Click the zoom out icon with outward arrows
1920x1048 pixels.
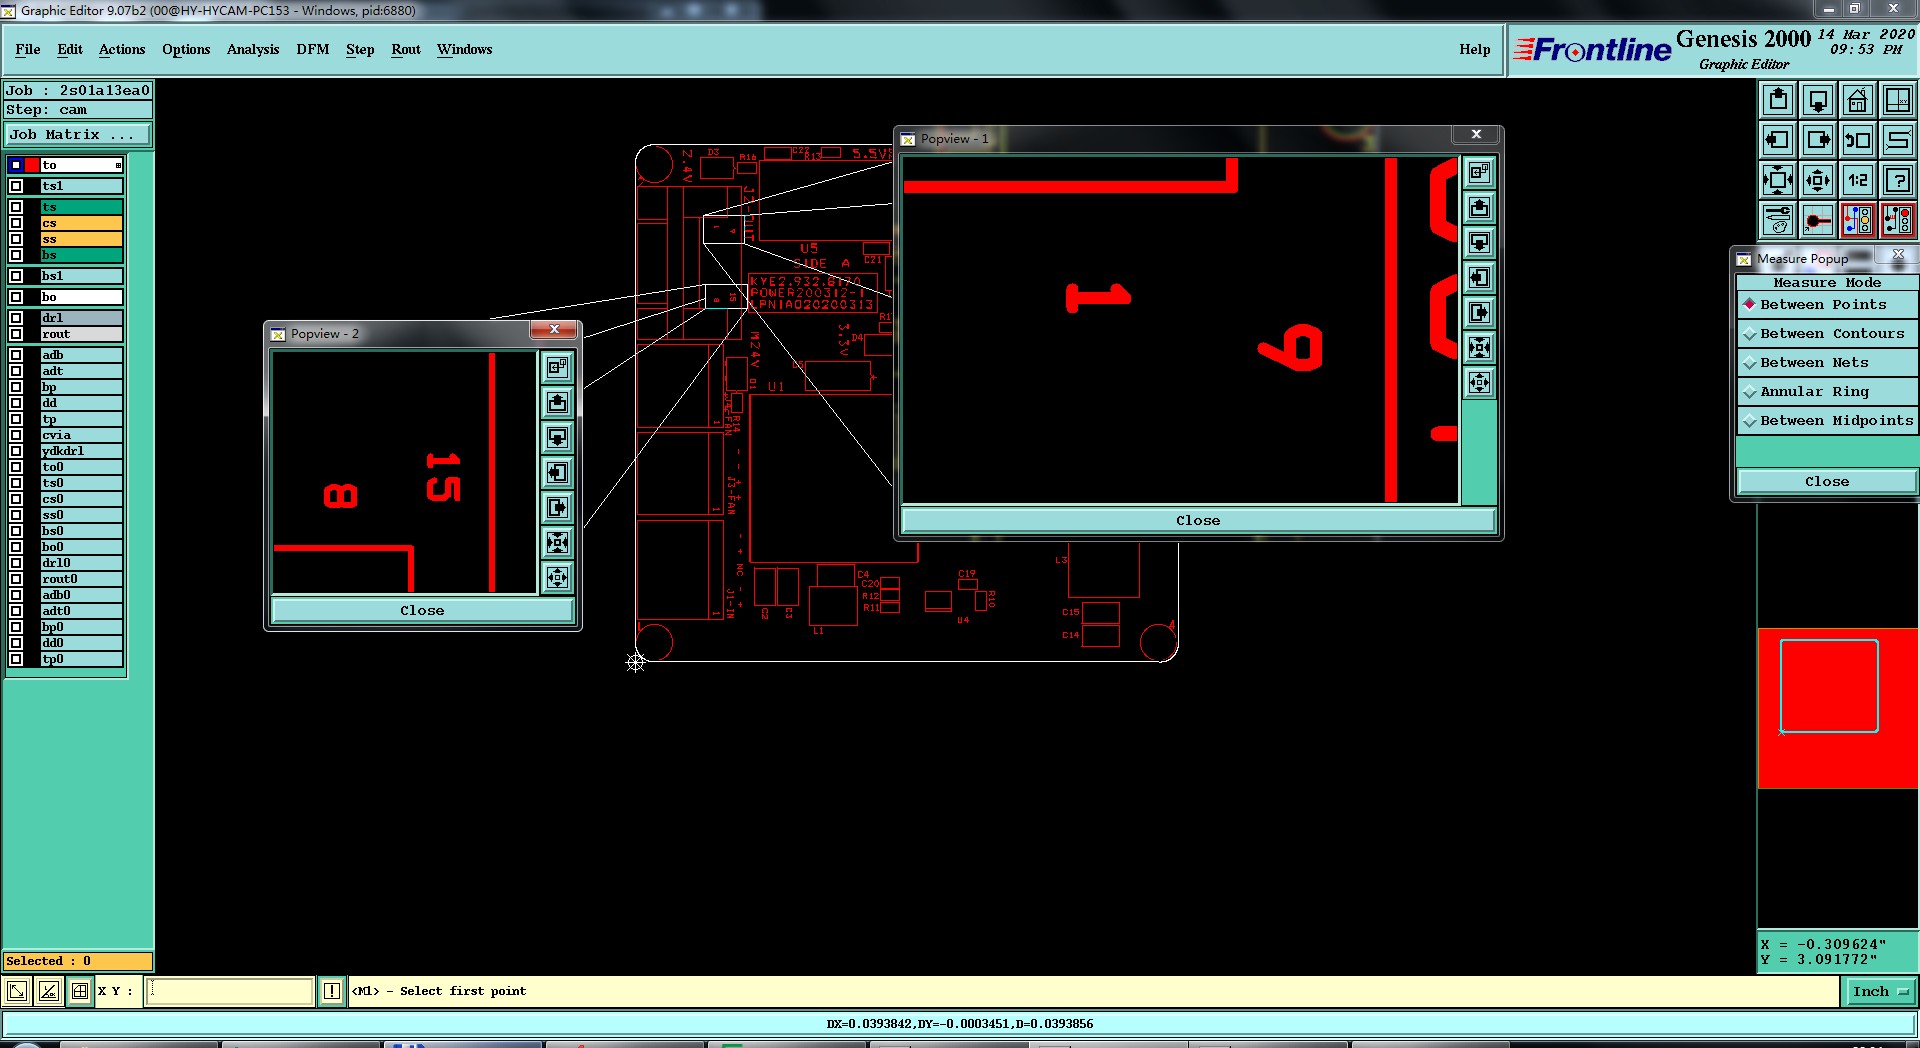[1818, 180]
